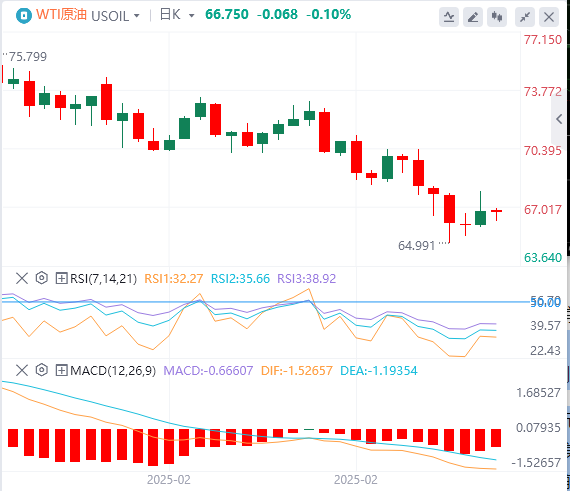The image size is (570, 491).
Task: Expand the side panel left chevron
Action: (559, 119)
